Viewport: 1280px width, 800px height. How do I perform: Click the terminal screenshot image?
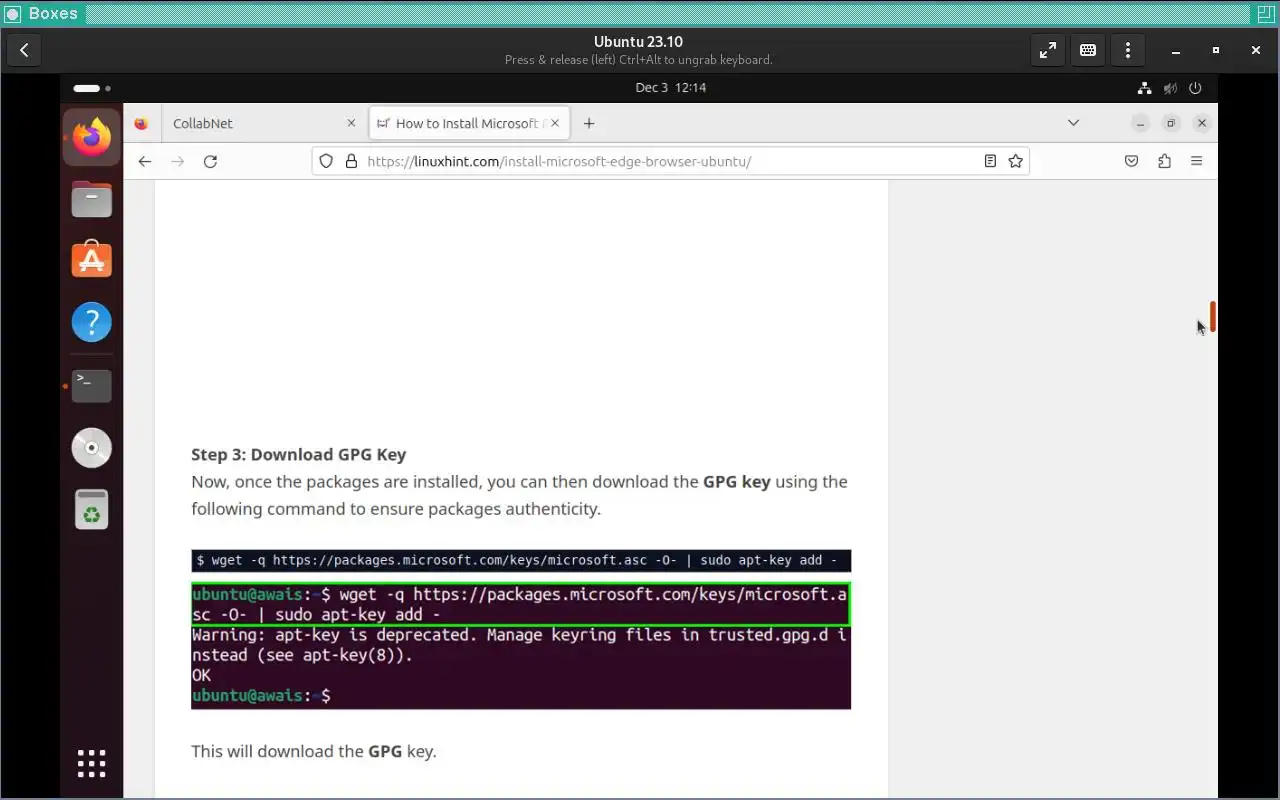521,645
